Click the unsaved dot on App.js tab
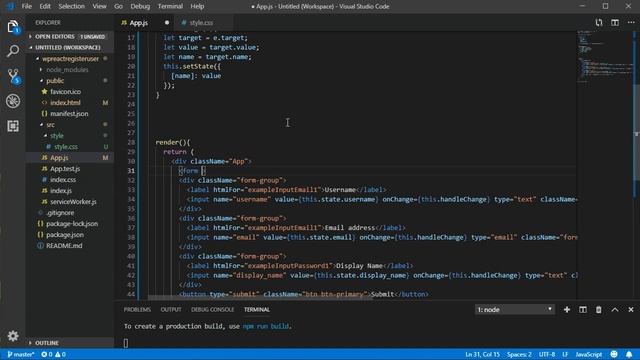Image resolution: width=640 pixels, height=360 pixels. (167, 23)
